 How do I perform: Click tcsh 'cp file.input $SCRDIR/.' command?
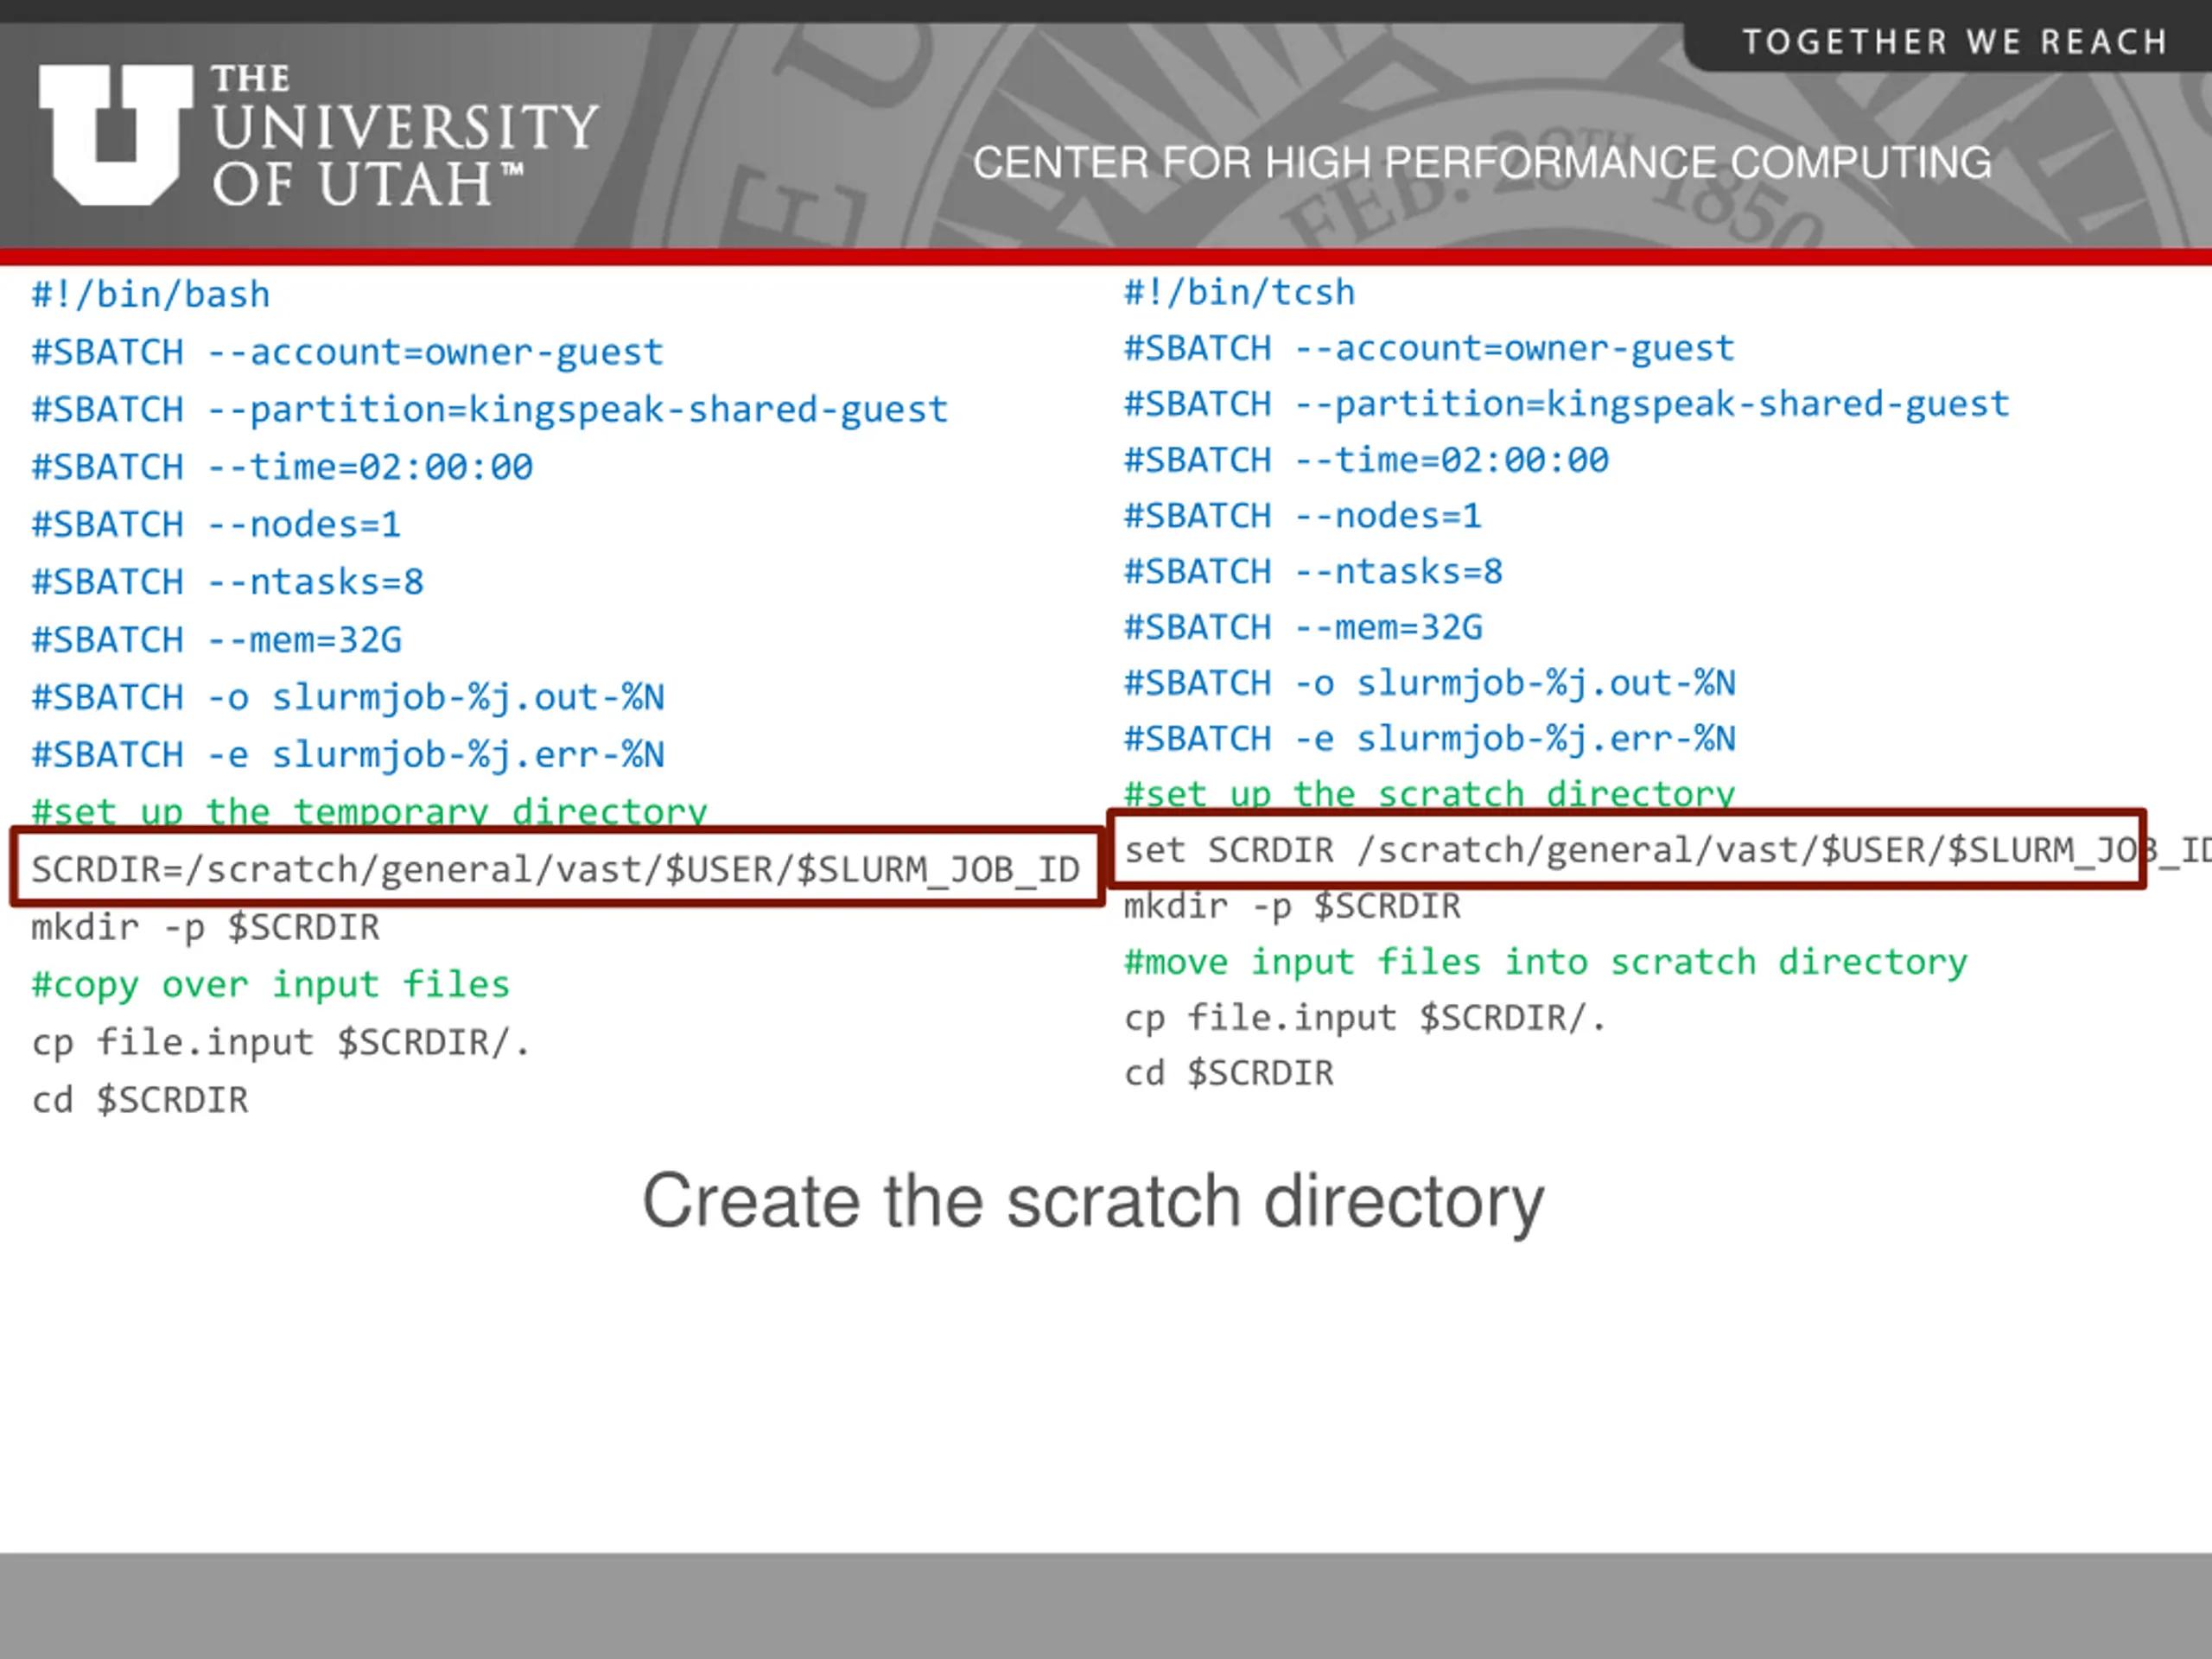[1365, 1018]
